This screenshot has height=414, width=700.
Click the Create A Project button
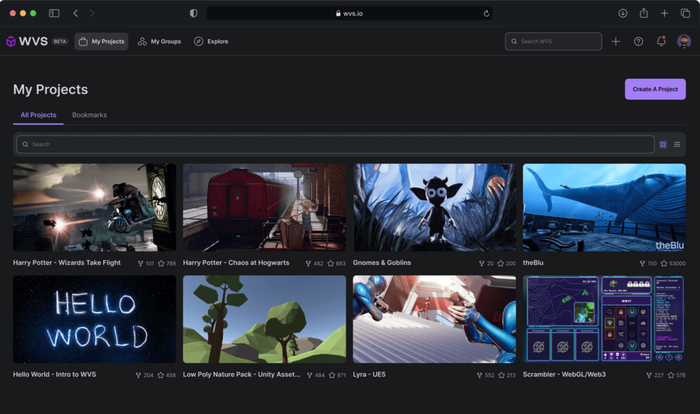pos(655,89)
